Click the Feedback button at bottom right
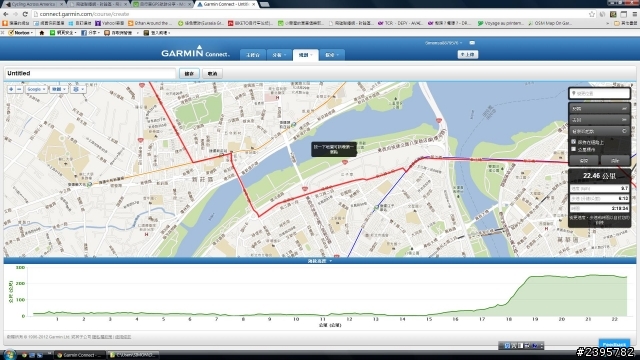This screenshot has width=640, height=360. (x=614, y=344)
